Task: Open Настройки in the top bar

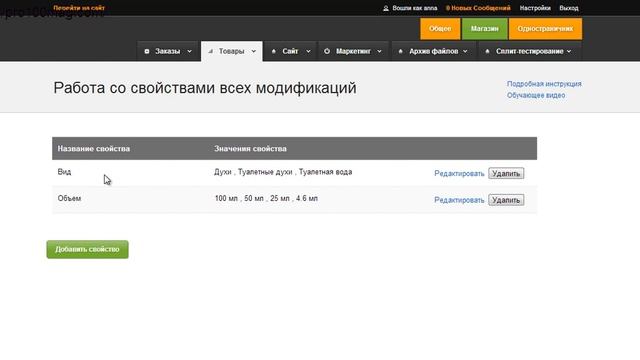Action: point(535,8)
